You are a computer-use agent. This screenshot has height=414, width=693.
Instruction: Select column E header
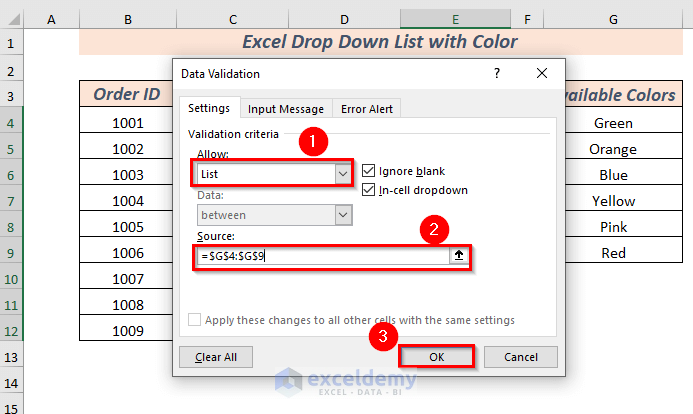click(456, 19)
